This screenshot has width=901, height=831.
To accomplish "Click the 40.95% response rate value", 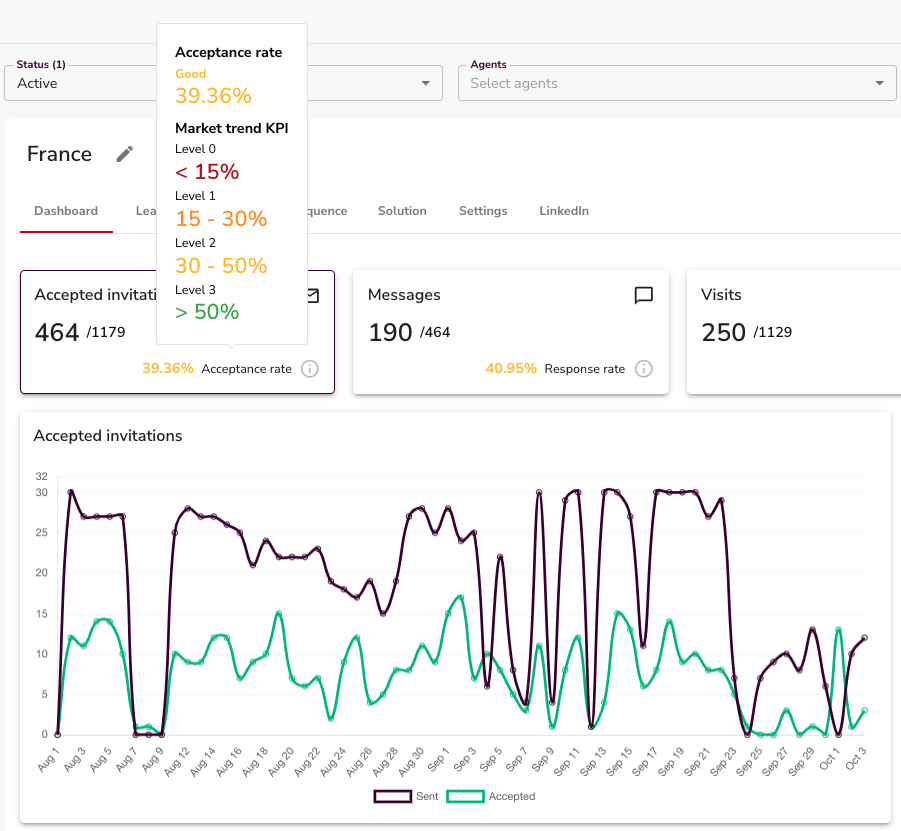I will point(511,369).
